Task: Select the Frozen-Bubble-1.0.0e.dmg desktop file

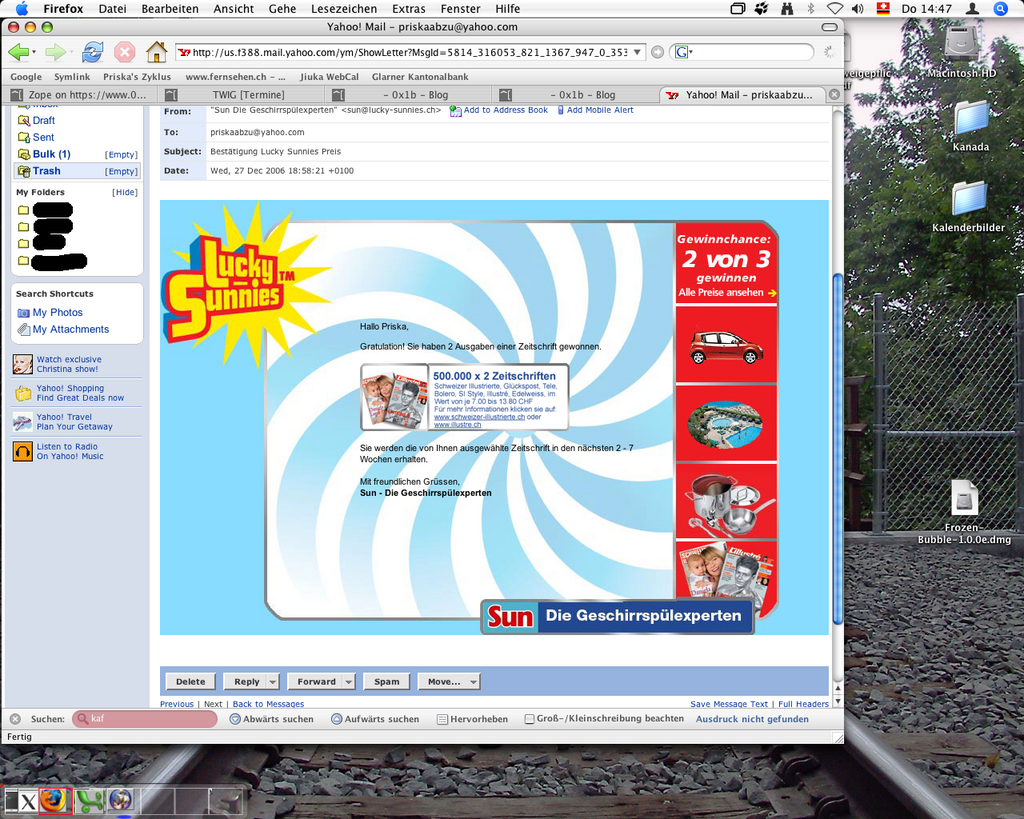Action: point(964,513)
